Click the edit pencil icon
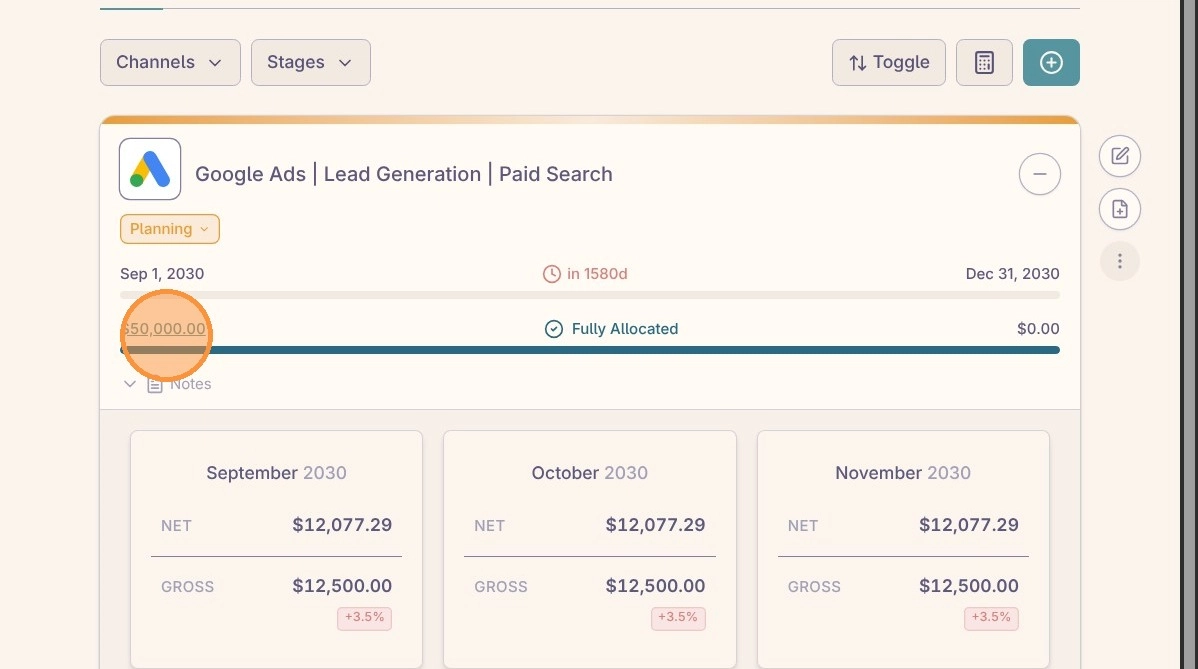The image size is (1198, 669). click(1119, 156)
